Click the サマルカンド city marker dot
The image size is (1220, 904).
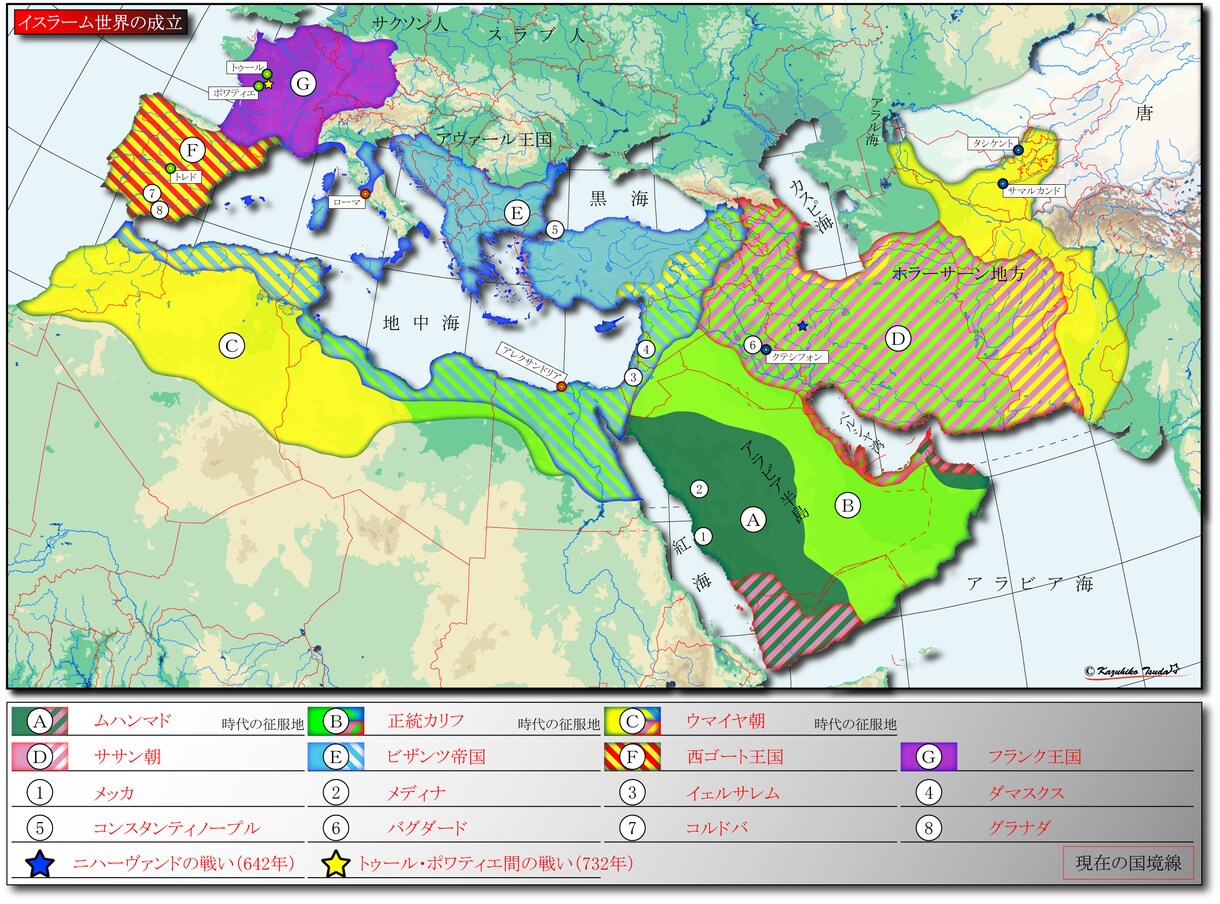pyautogui.click(x=1001, y=183)
